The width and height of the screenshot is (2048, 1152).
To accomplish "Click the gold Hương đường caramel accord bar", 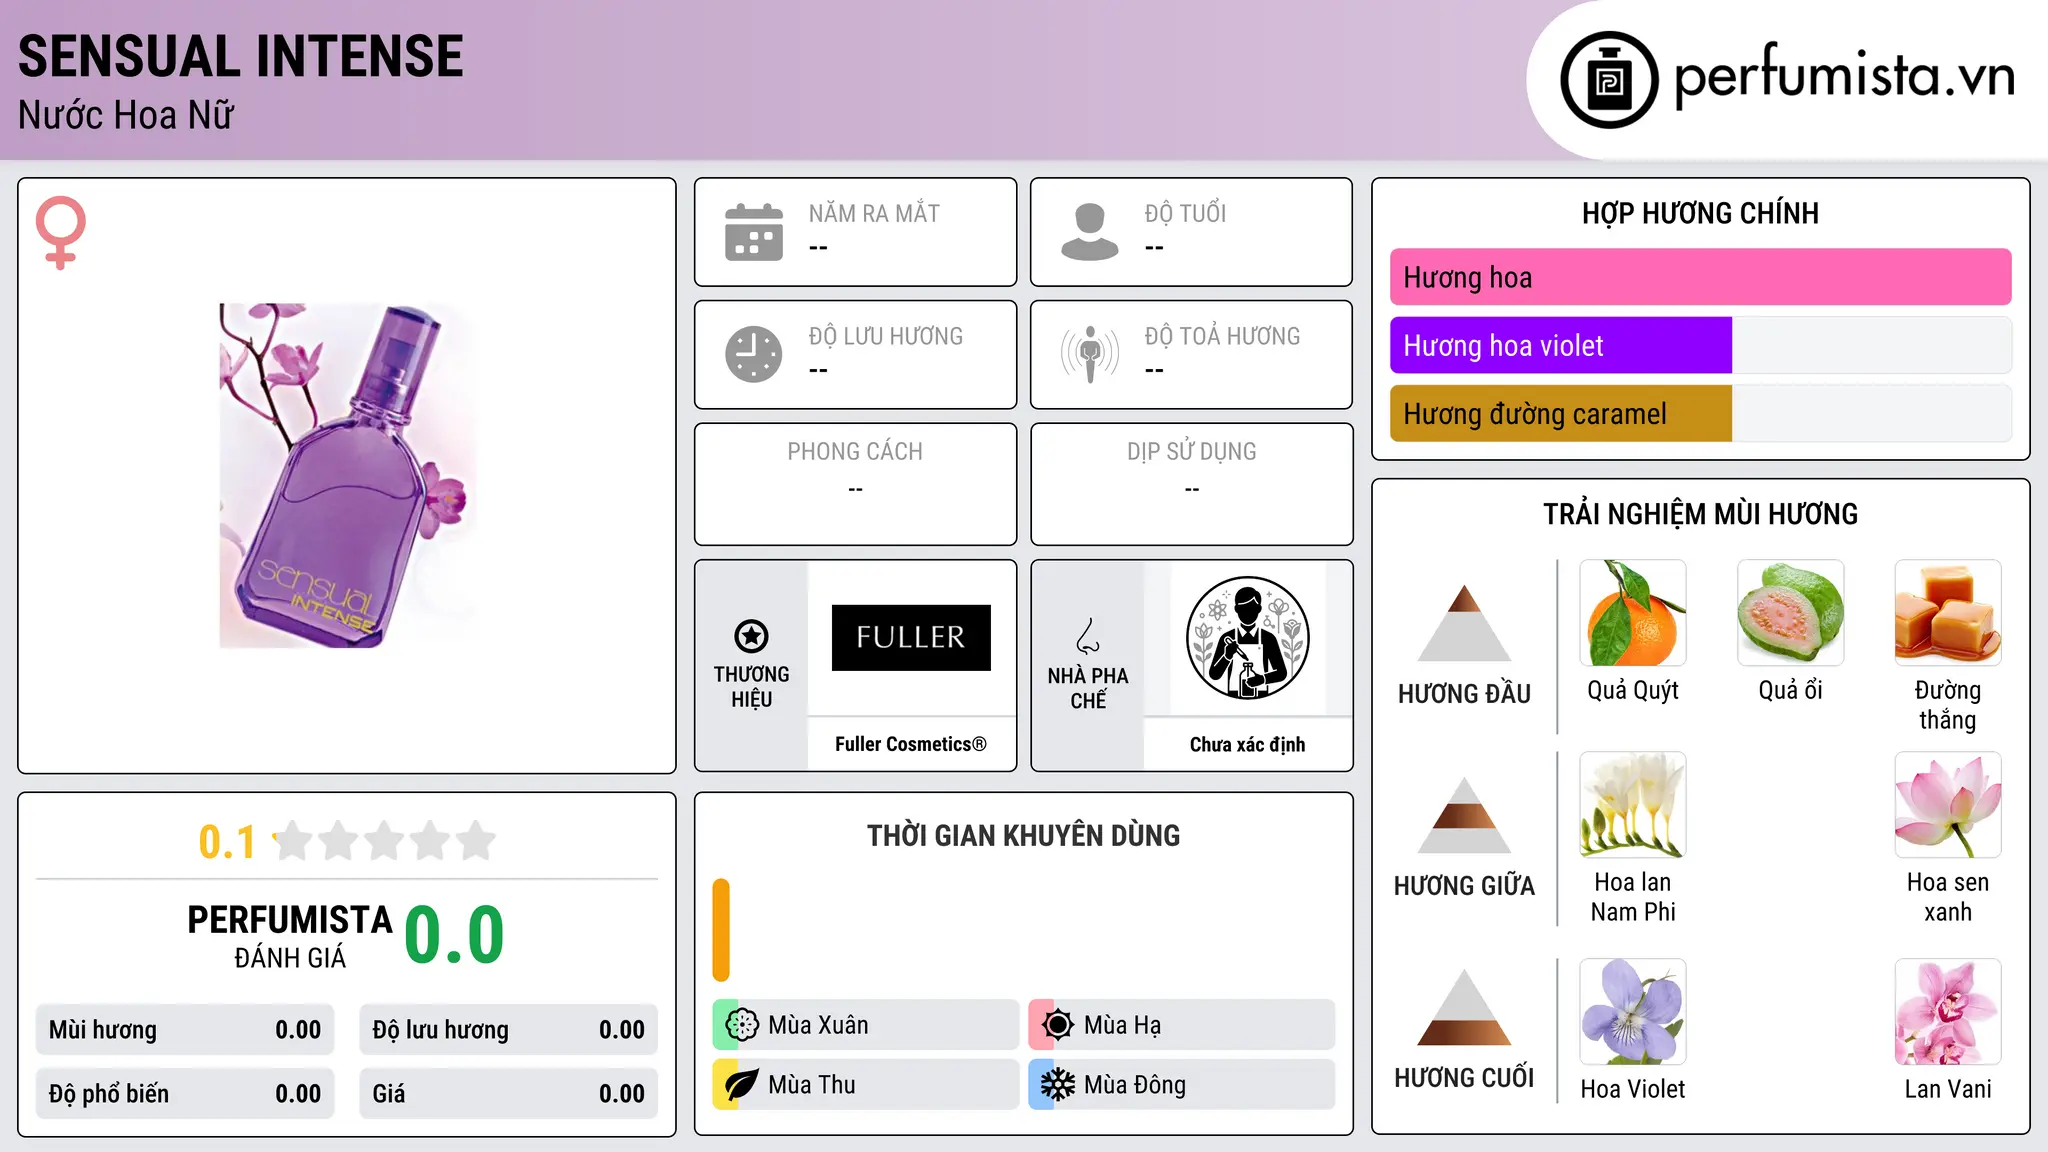I will (x=1561, y=413).
